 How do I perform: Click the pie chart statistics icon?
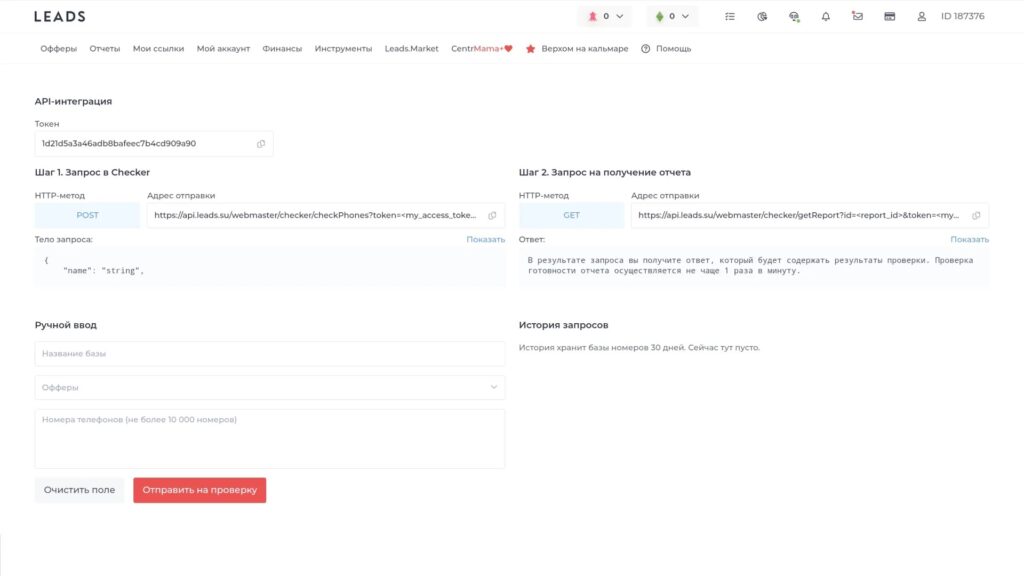762,16
